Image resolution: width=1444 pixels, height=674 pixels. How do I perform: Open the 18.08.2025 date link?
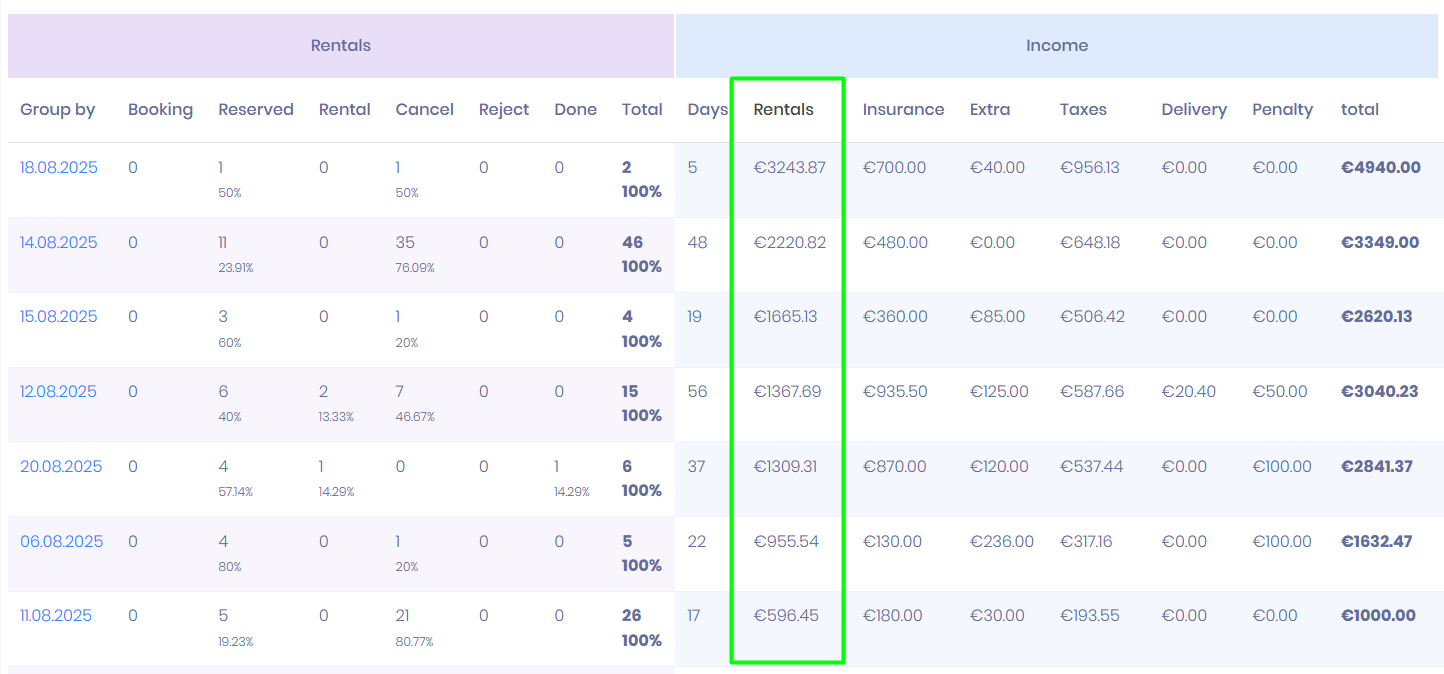pos(59,168)
